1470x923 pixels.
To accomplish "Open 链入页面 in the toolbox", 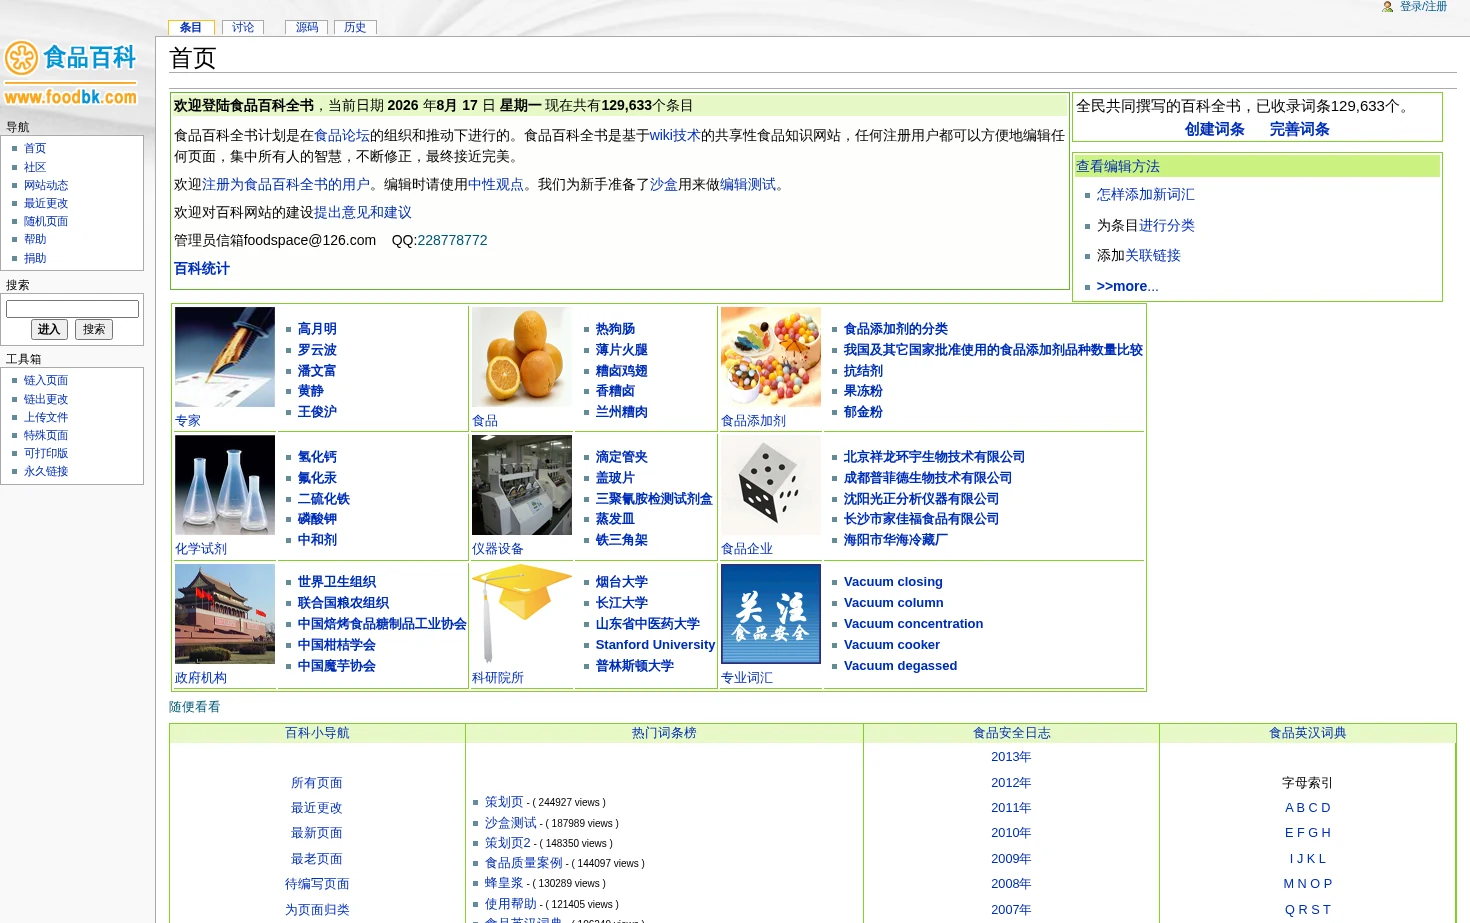I will pyautogui.click(x=46, y=380).
